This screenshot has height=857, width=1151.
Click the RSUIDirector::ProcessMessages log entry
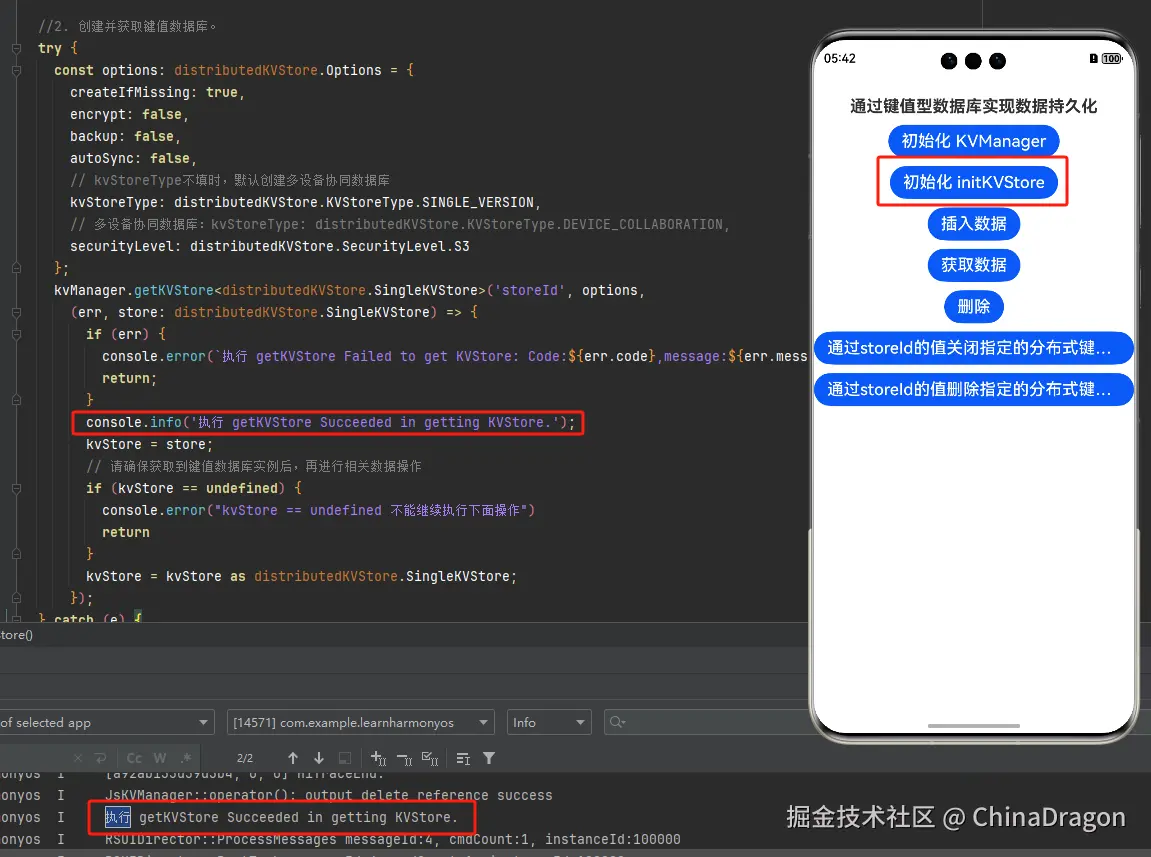[x=392, y=839]
